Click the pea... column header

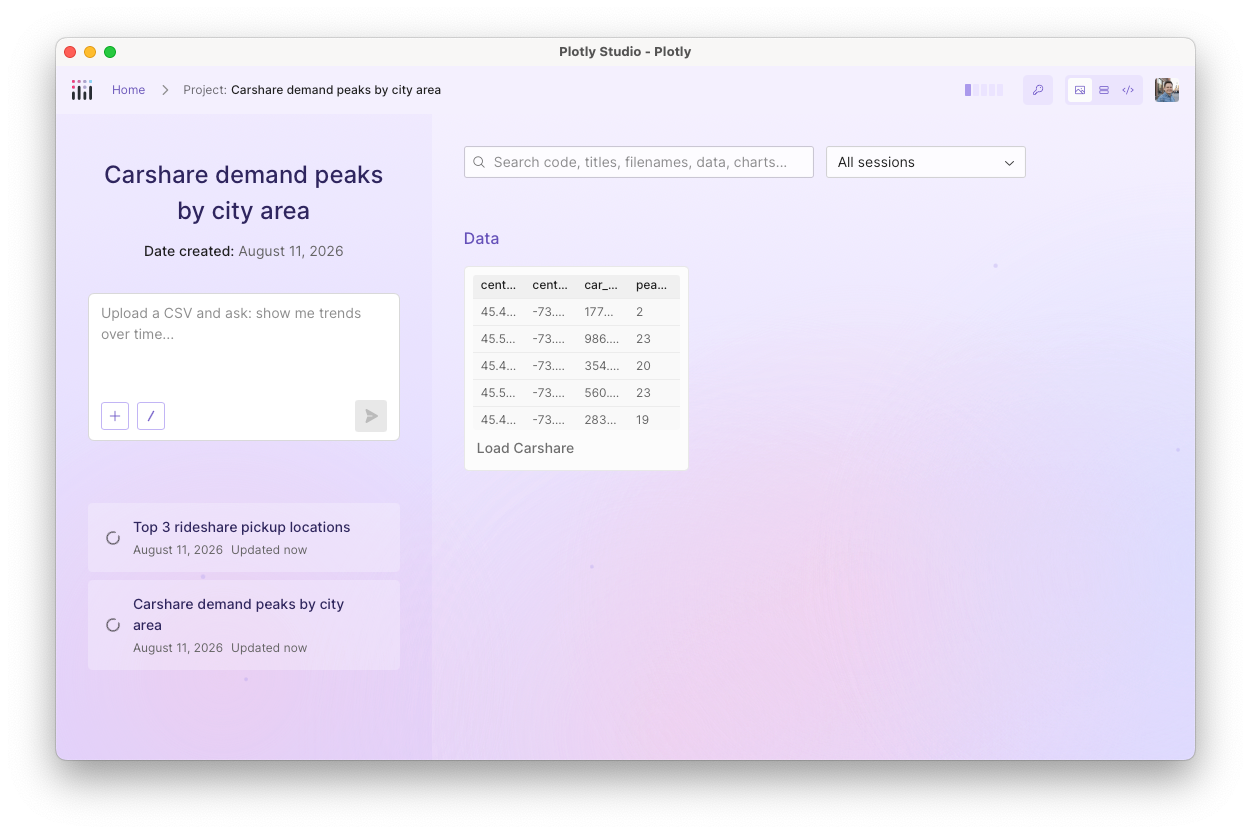pyautogui.click(x=652, y=285)
